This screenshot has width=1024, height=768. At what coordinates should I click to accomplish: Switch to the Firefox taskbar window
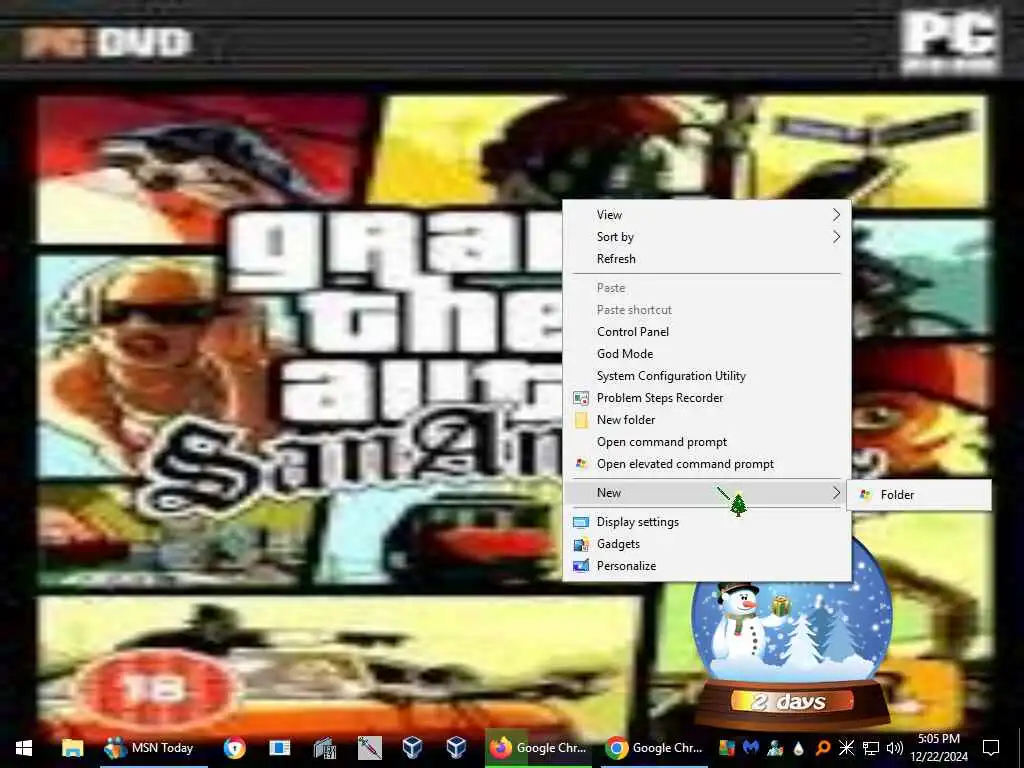[539, 748]
